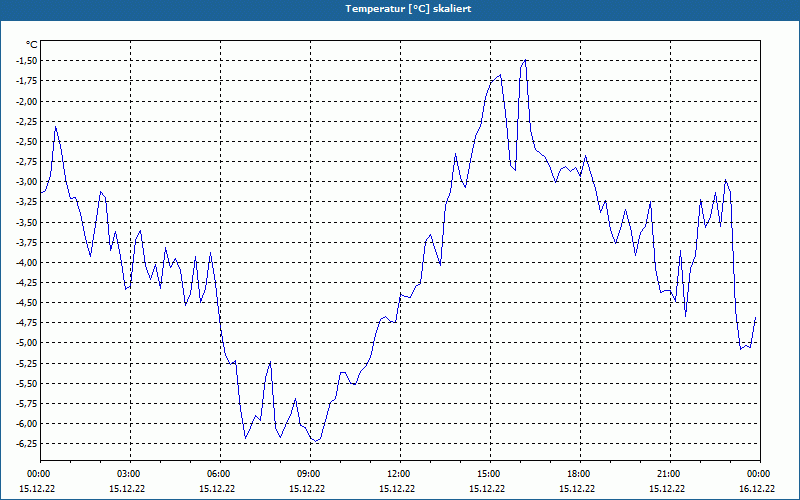Select the '-3,25' y-axis tick label
Image resolution: width=800 pixels, height=500 pixels.
click(28, 202)
